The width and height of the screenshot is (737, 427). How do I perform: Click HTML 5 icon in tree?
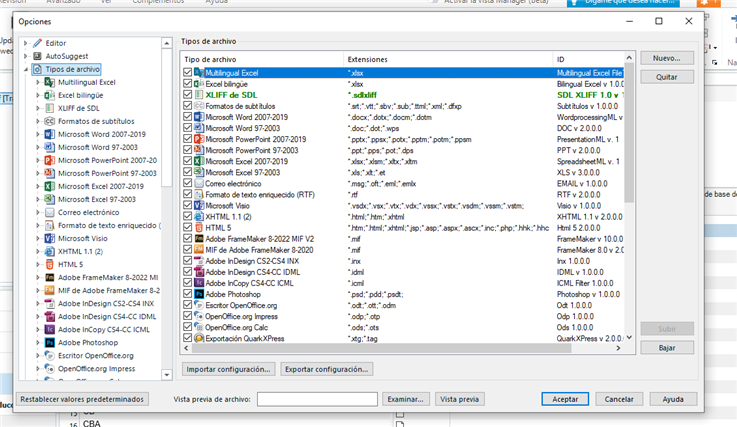click(x=50, y=264)
